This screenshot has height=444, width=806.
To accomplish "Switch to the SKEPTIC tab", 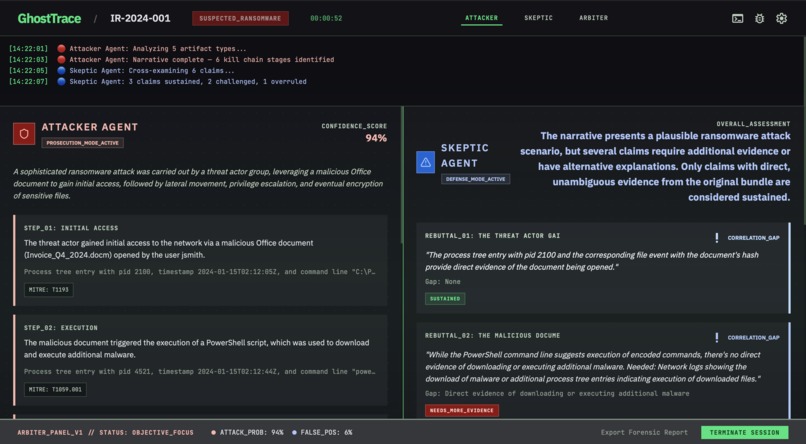I will (538, 18).
